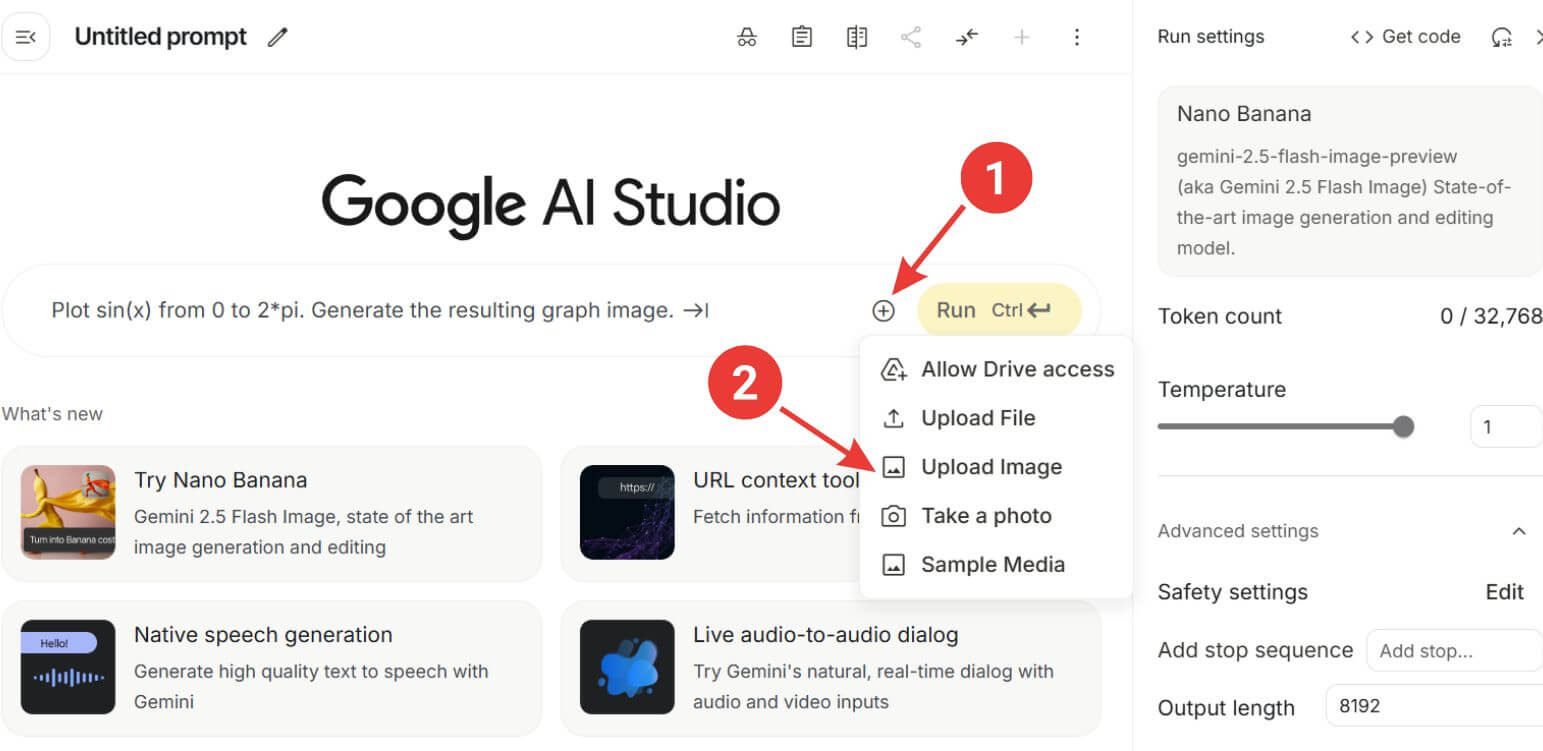This screenshot has height=751, width=1543.
Task: Click the Drive icon in dropdown menu
Action: (x=893, y=369)
